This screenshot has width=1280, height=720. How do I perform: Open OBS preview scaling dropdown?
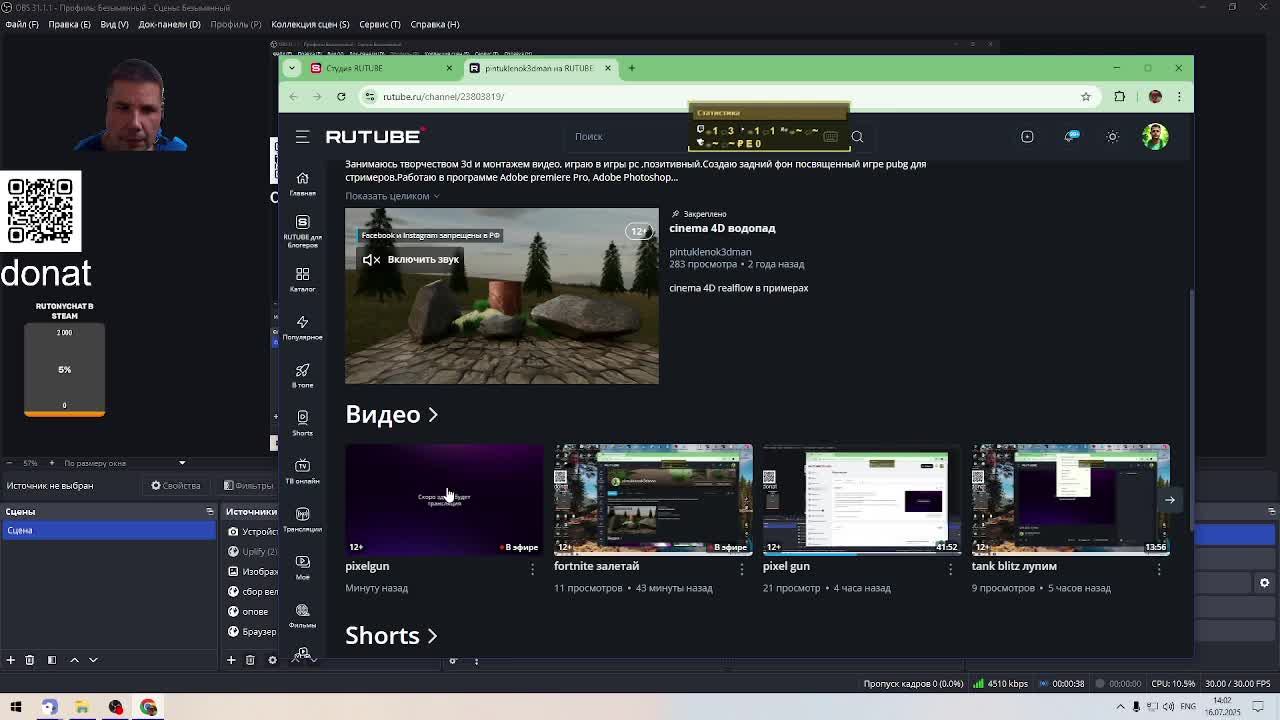125,463
